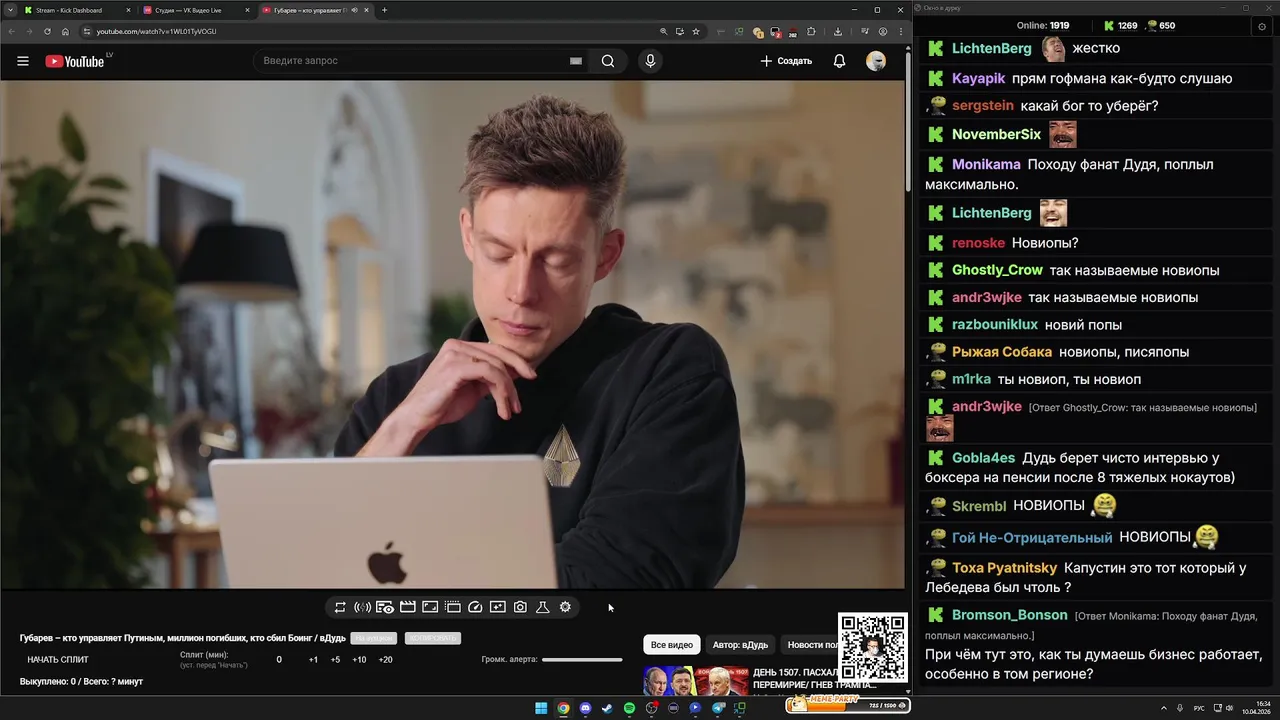1280x720 pixels.
Task: Reload the page in Chrome
Action: coord(47,31)
